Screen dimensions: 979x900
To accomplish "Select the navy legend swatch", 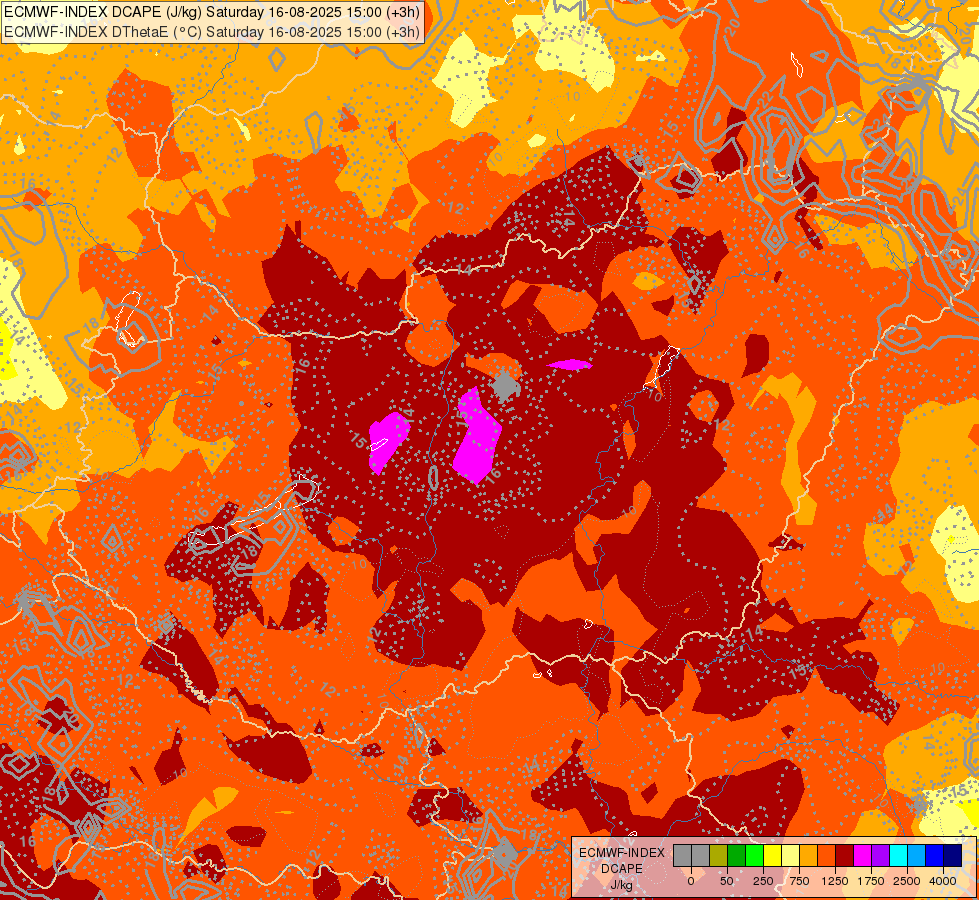I will [953, 856].
